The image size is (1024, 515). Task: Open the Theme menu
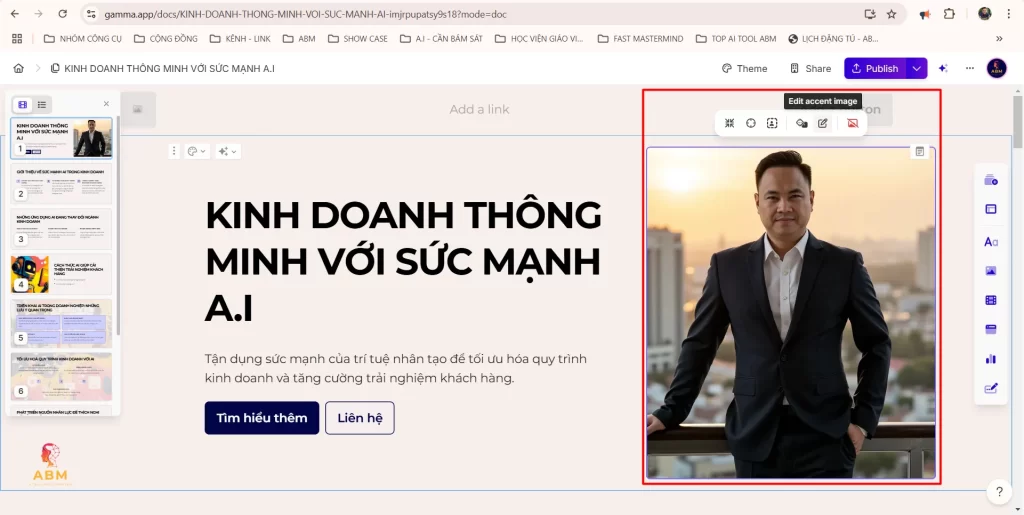pyautogui.click(x=745, y=68)
